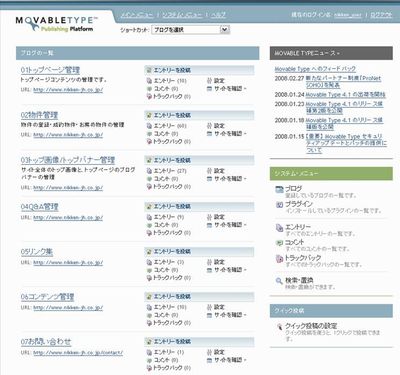Click the entries icon for 06コンテンツ管理

point(149,307)
